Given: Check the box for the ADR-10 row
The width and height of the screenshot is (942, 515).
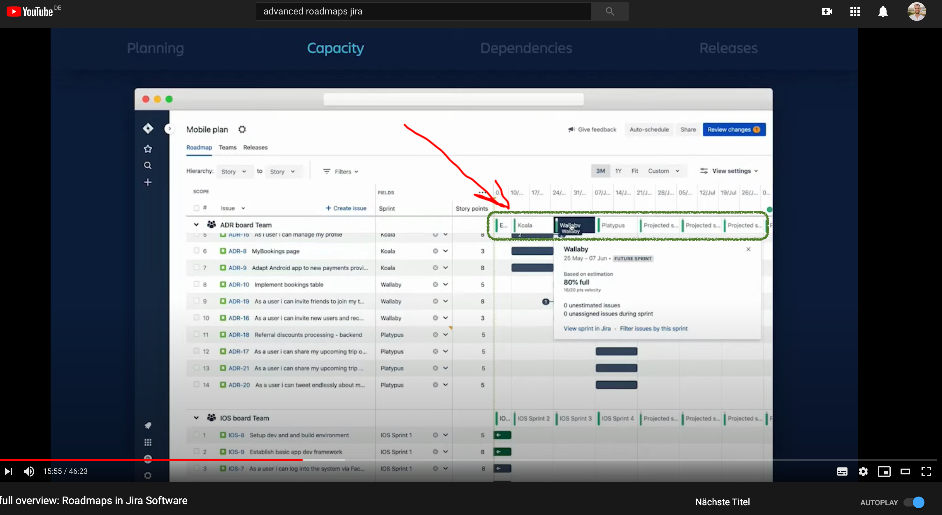Looking at the screenshot, I should point(196,285).
